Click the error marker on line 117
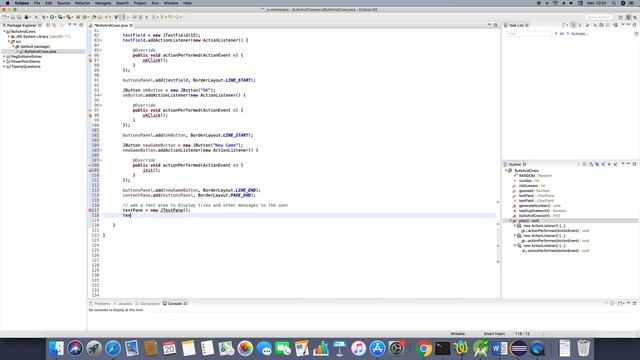The height and width of the screenshot is (360, 640). 90,210
